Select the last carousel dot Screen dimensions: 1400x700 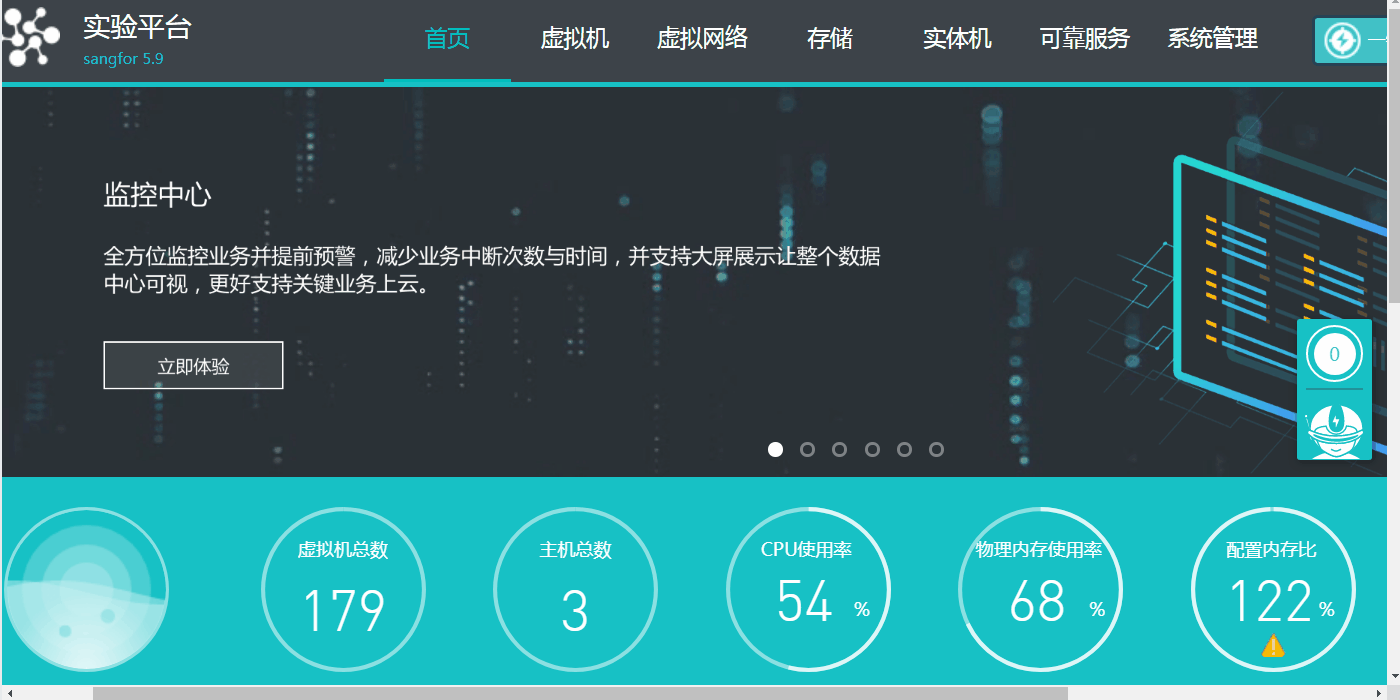pos(936,449)
